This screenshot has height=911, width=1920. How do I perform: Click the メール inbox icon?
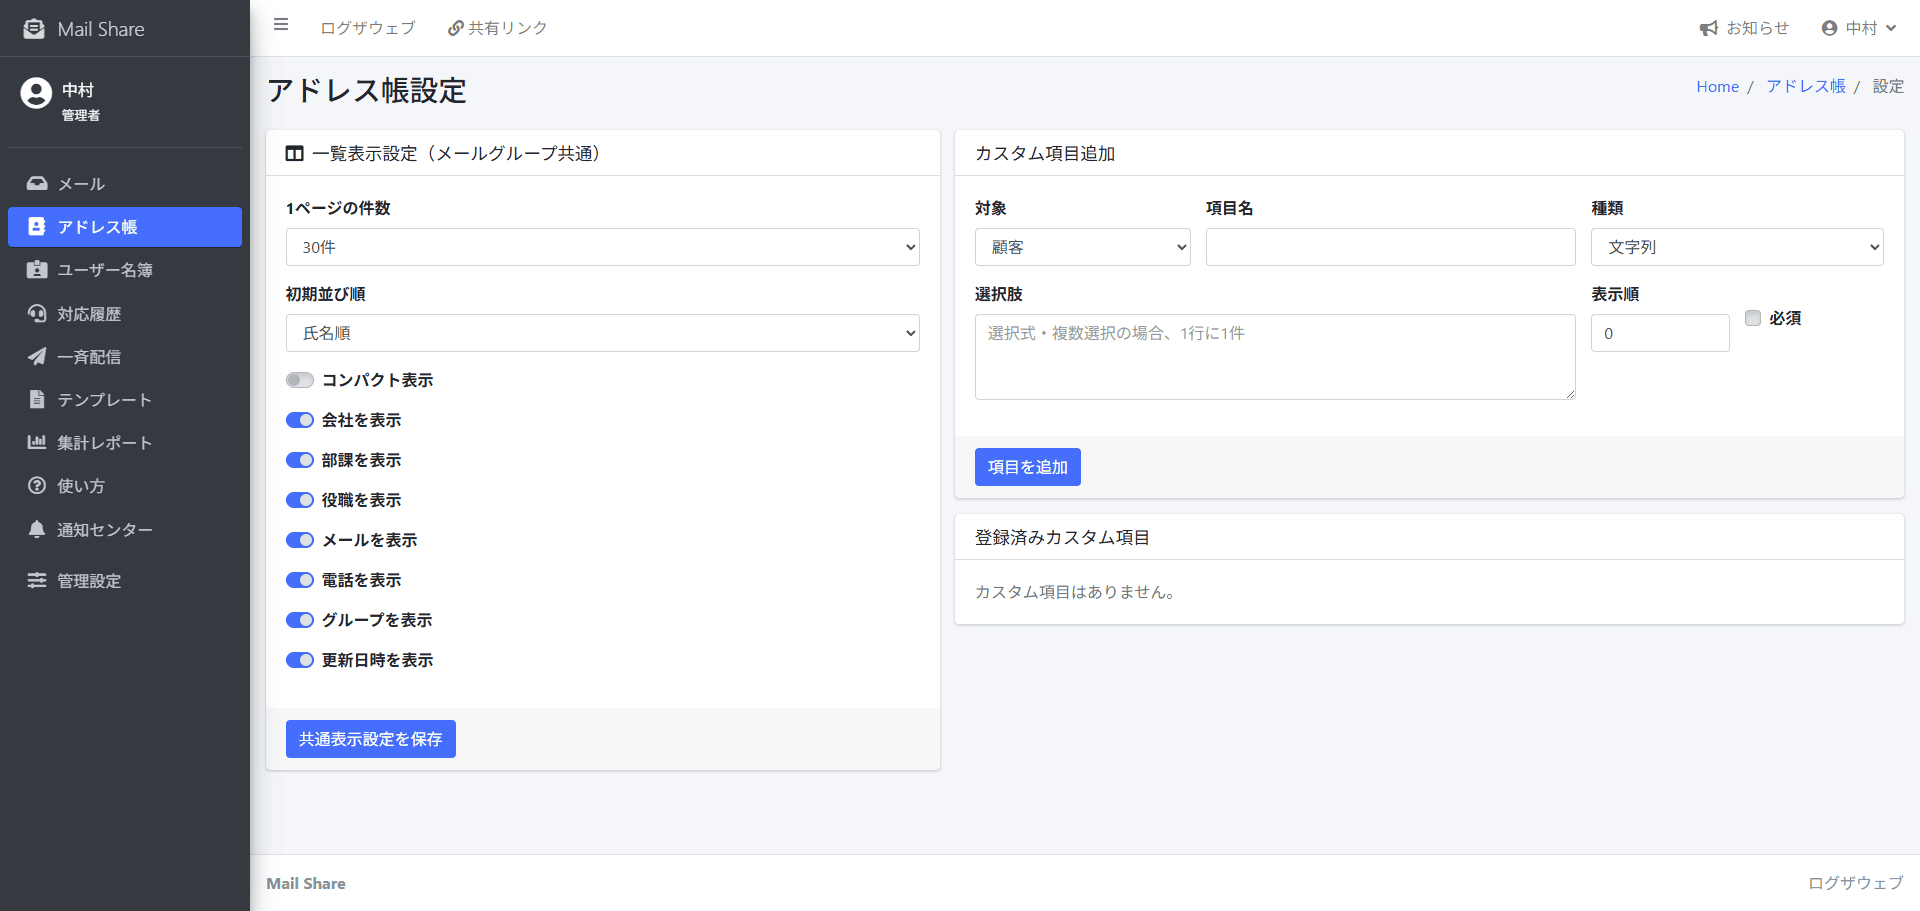click(x=37, y=184)
